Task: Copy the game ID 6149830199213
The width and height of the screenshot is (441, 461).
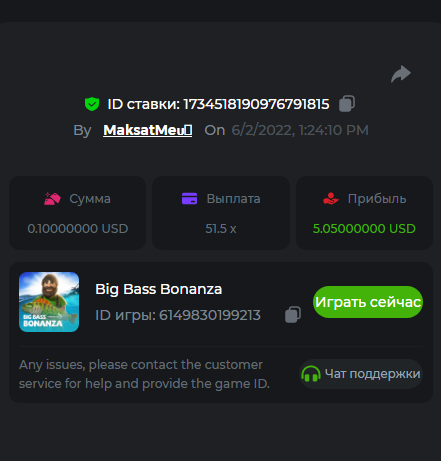Action: (293, 314)
